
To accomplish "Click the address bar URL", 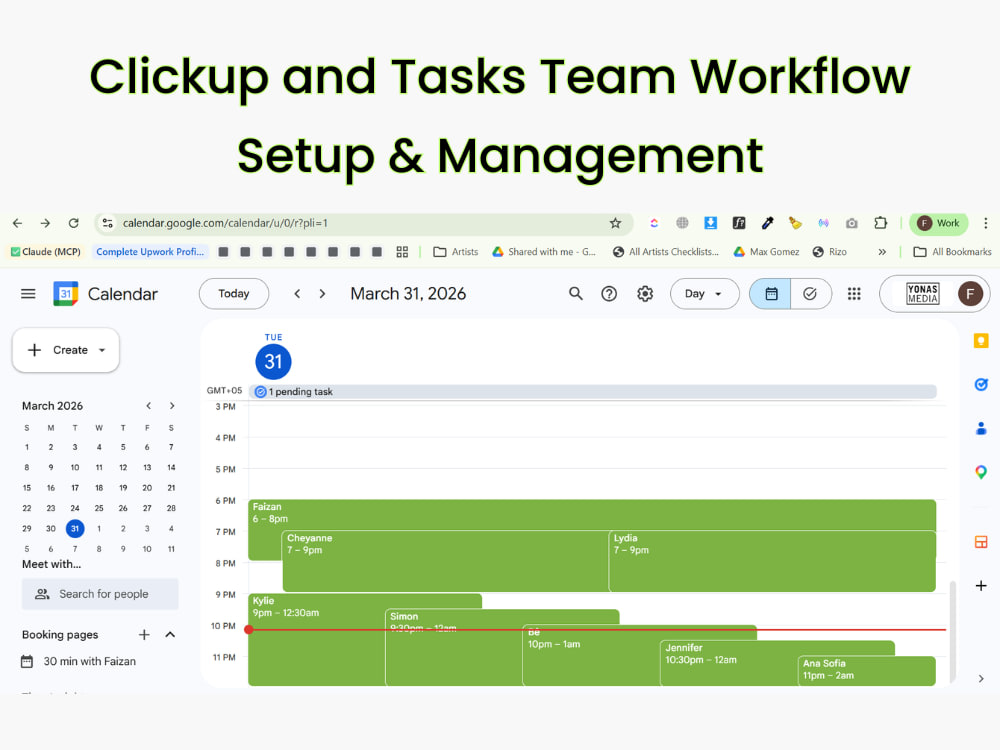I will tap(224, 223).
